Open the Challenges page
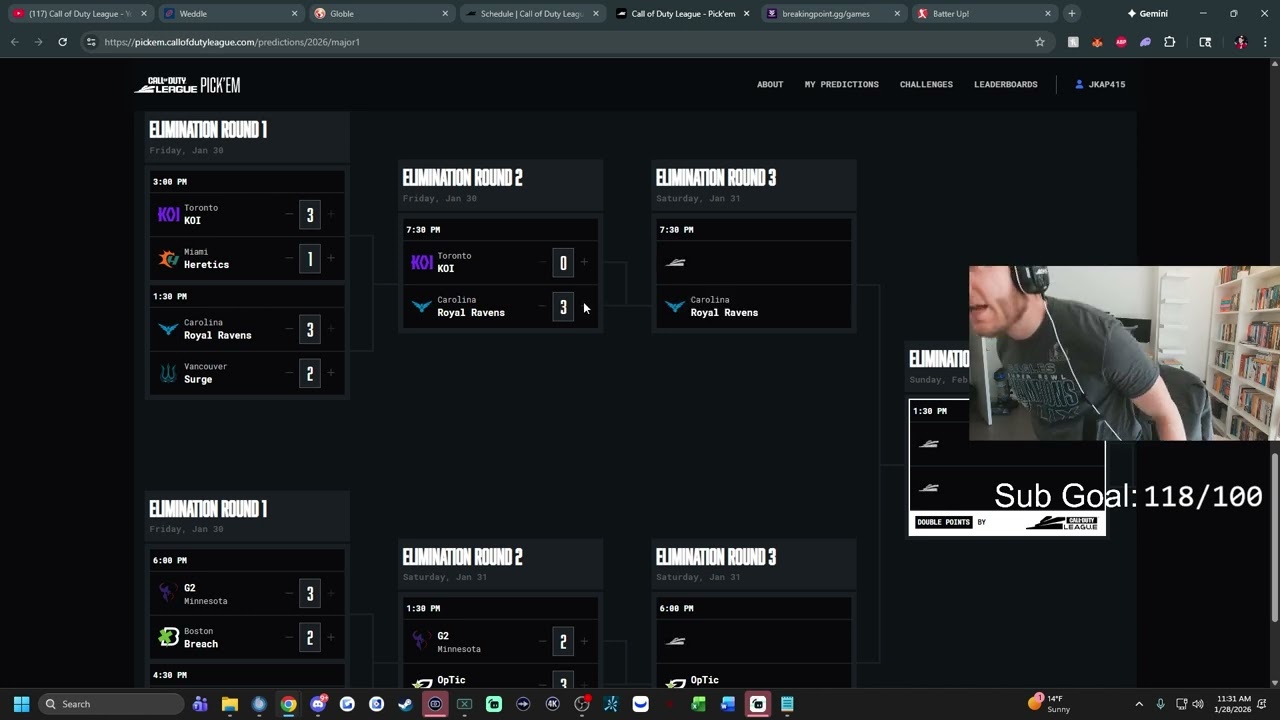The image size is (1280, 720). click(926, 85)
